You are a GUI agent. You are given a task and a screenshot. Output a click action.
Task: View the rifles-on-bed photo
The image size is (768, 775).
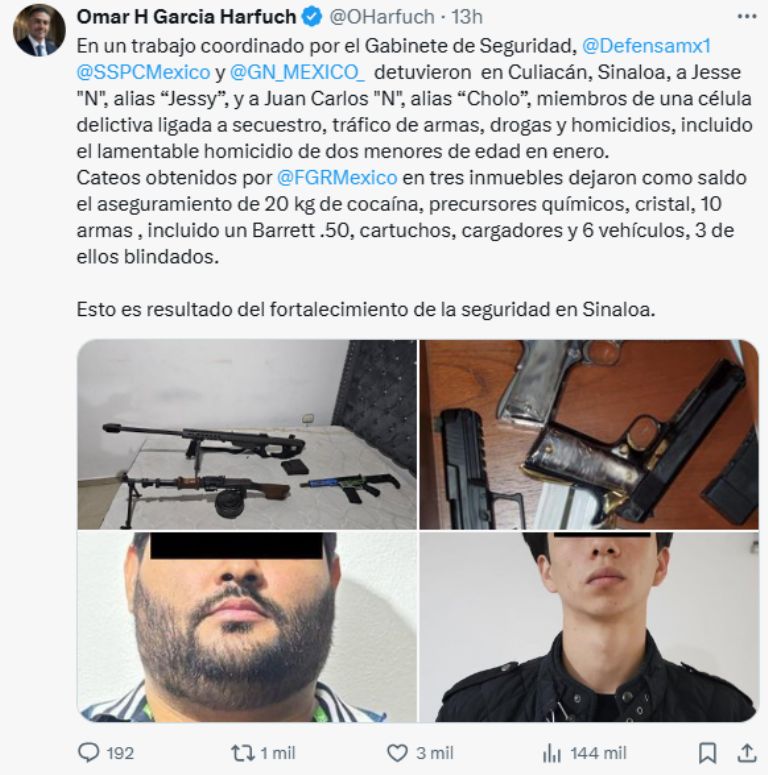pos(247,434)
